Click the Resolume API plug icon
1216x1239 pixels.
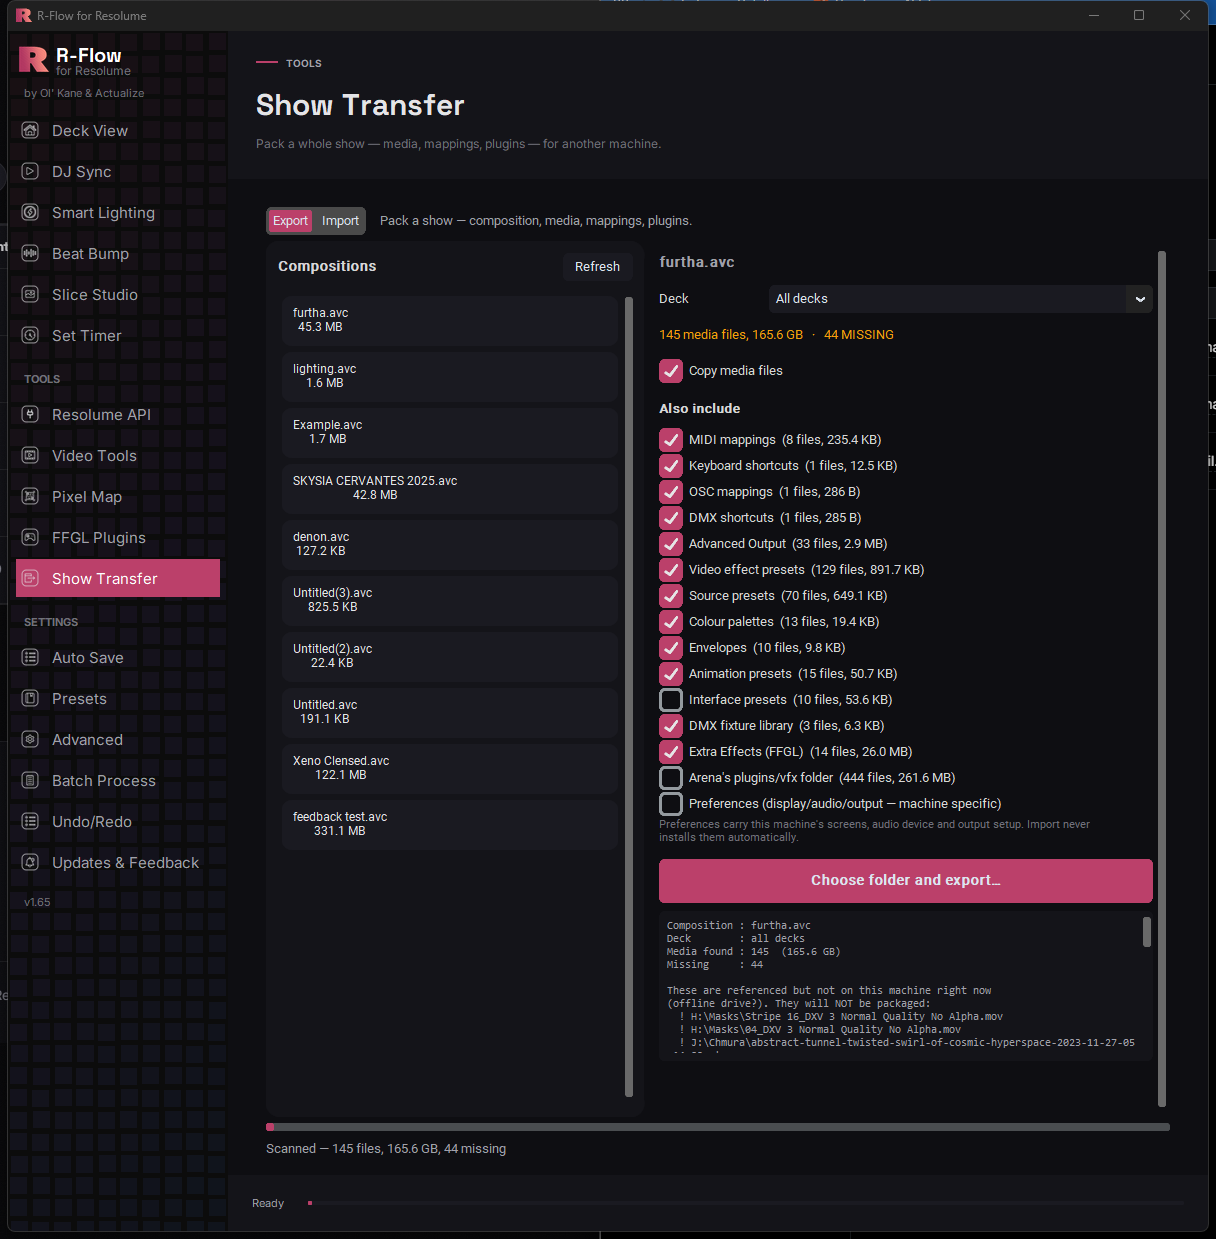pos(30,414)
